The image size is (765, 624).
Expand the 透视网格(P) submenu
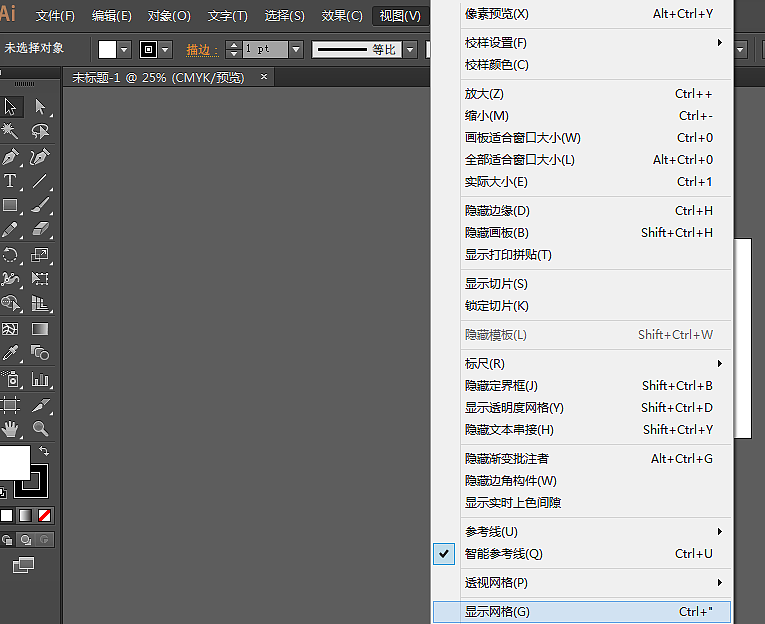point(582,583)
